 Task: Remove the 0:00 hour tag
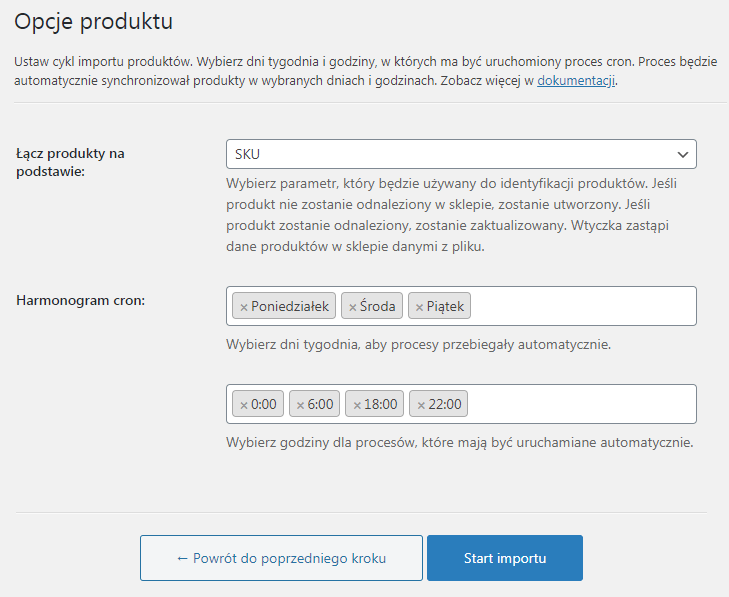coord(243,405)
